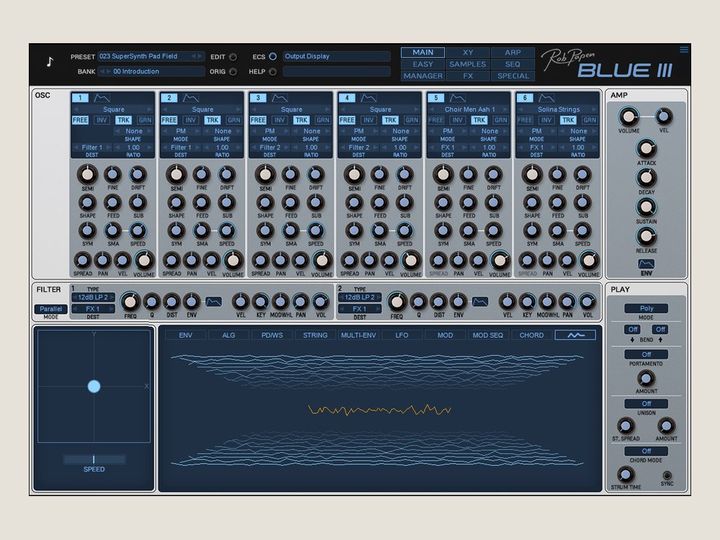Click oscillator 6 VOLUME knob
The width and height of the screenshot is (720, 540).
pyautogui.click(x=589, y=260)
